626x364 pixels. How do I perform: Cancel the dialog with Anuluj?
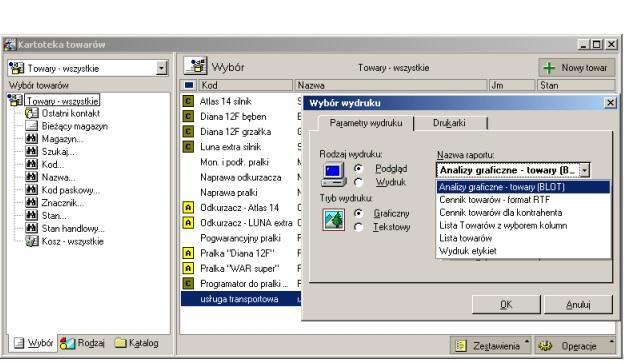578,305
